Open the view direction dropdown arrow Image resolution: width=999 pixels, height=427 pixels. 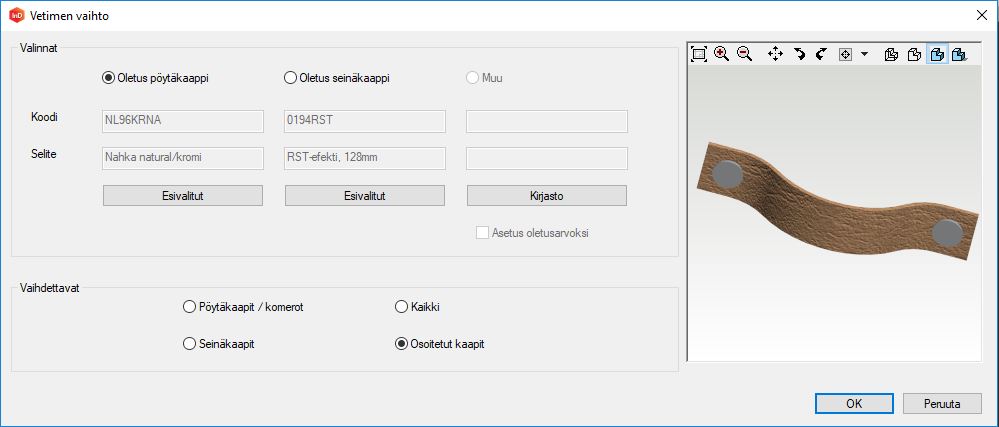tap(864, 54)
